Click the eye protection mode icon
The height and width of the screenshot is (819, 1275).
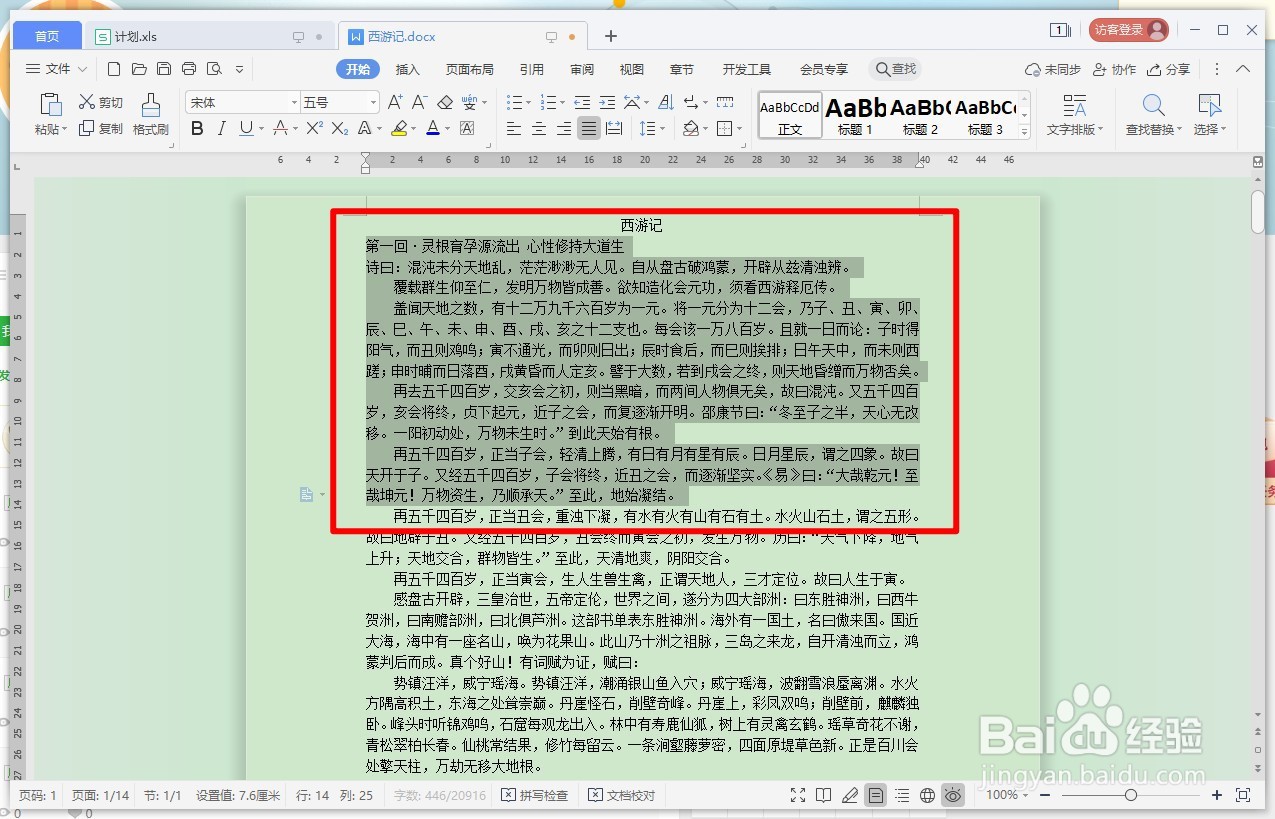coord(953,795)
